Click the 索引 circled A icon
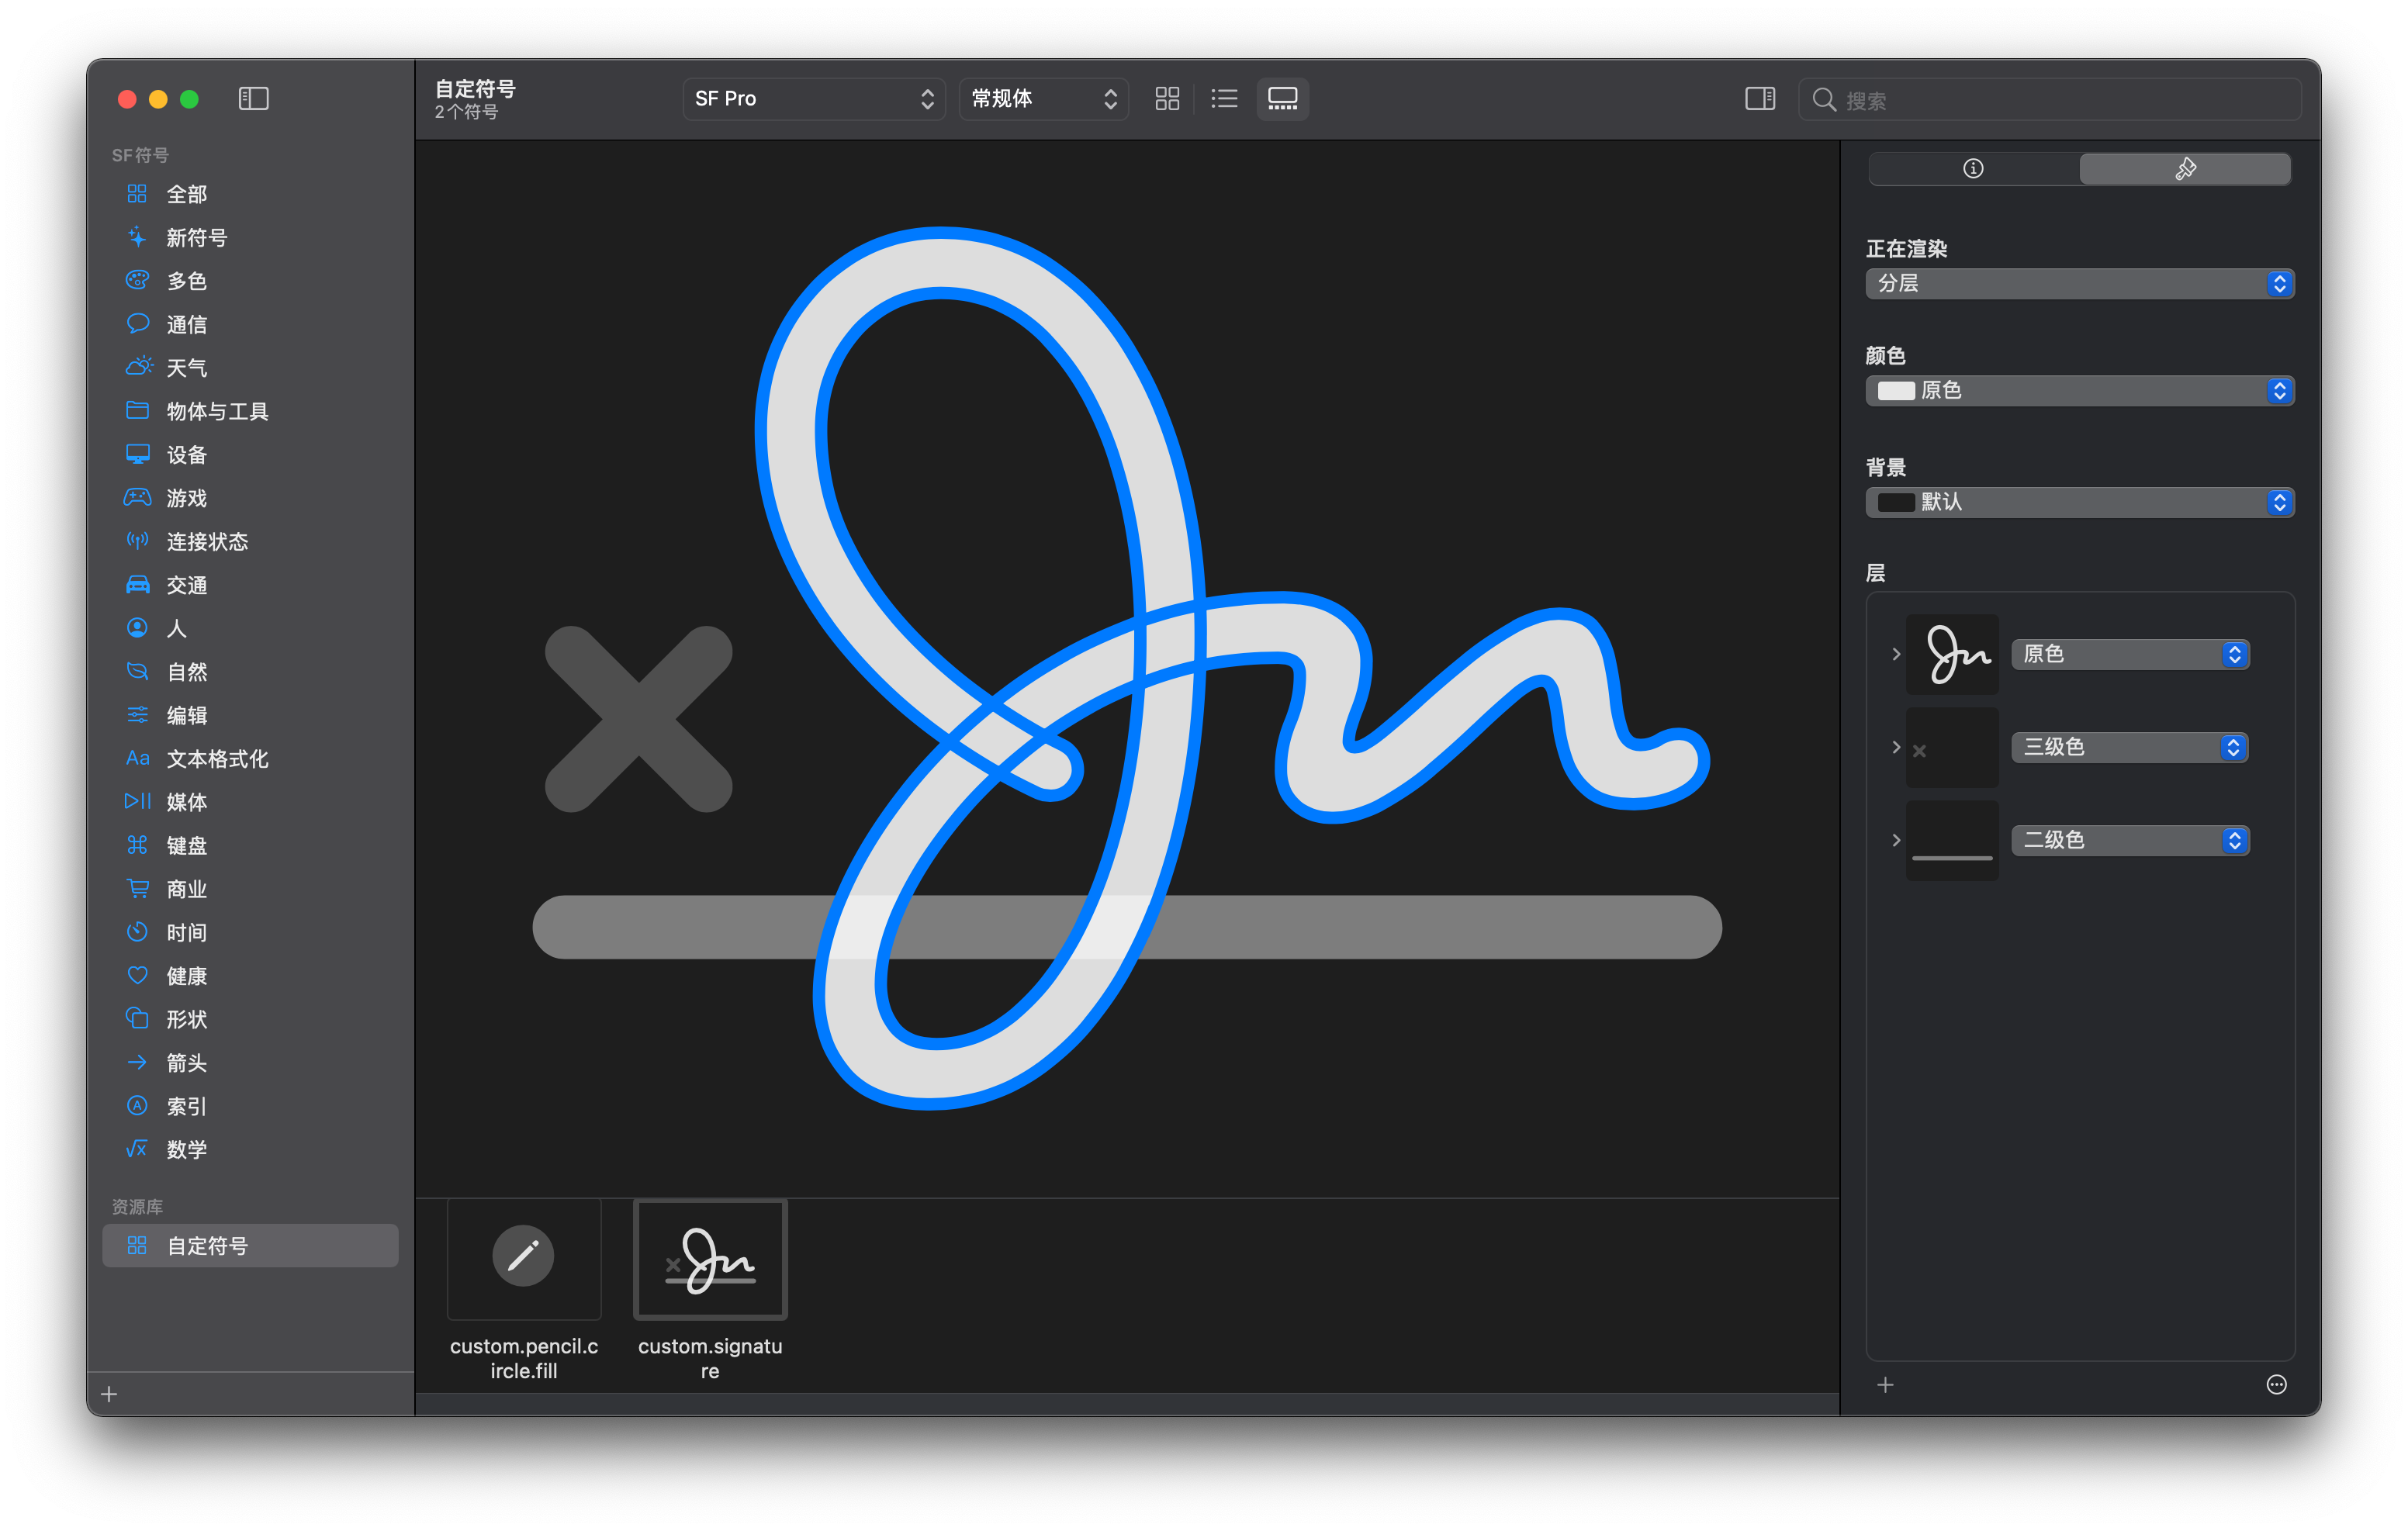This screenshot has height=1531, width=2408. [137, 1105]
